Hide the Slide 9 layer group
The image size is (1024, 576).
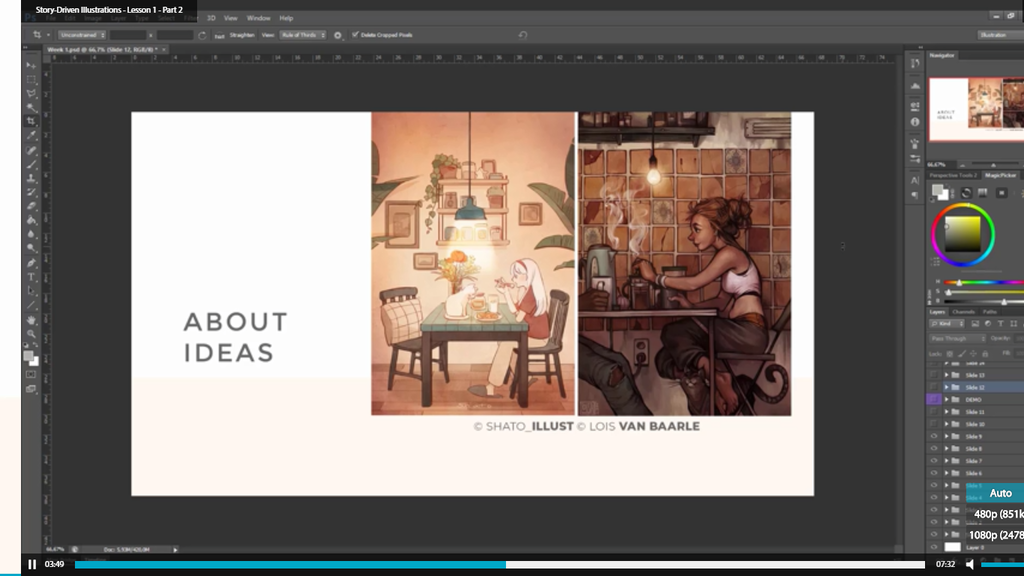point(934,436)
